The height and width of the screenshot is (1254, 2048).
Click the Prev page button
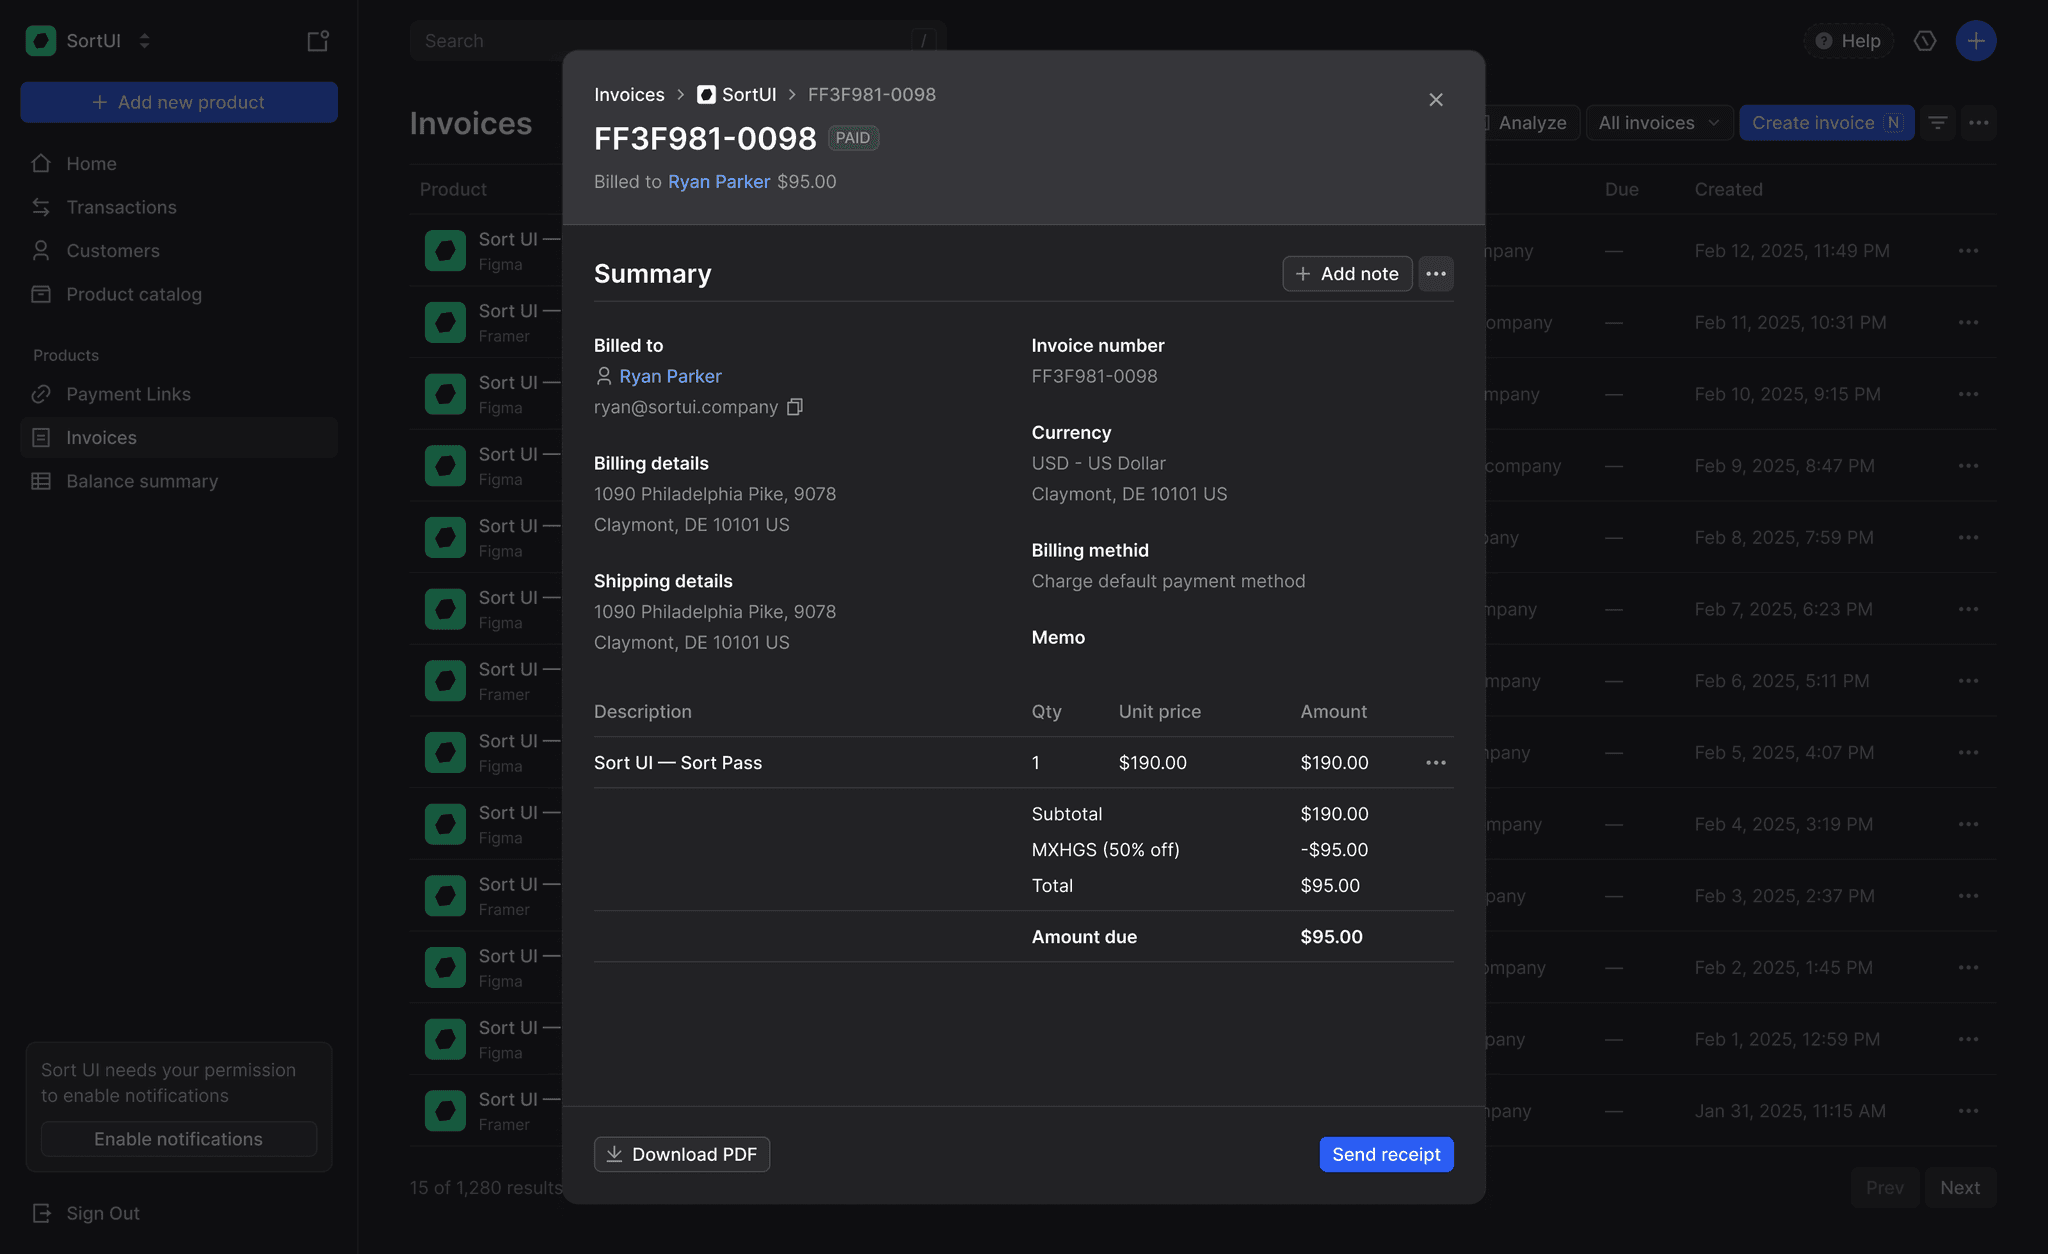(x=1885, y=1188)
